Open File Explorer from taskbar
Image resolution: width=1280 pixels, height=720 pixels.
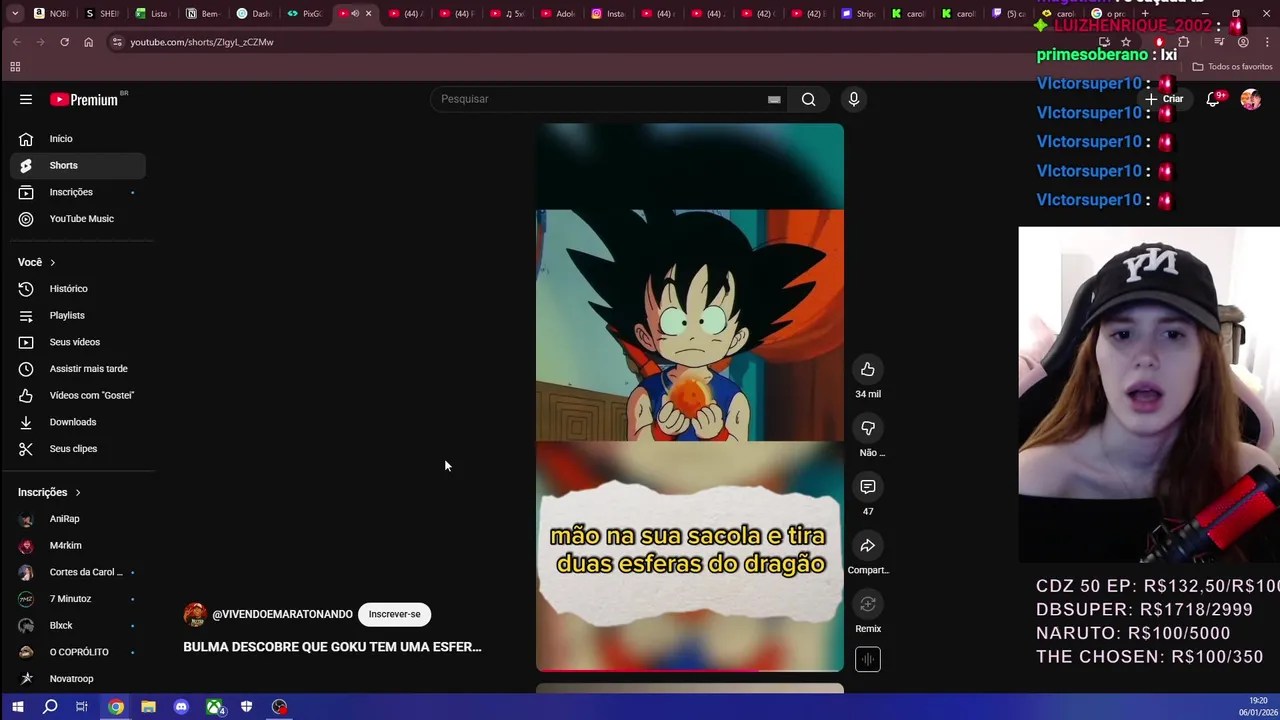[x=148, y=707]
